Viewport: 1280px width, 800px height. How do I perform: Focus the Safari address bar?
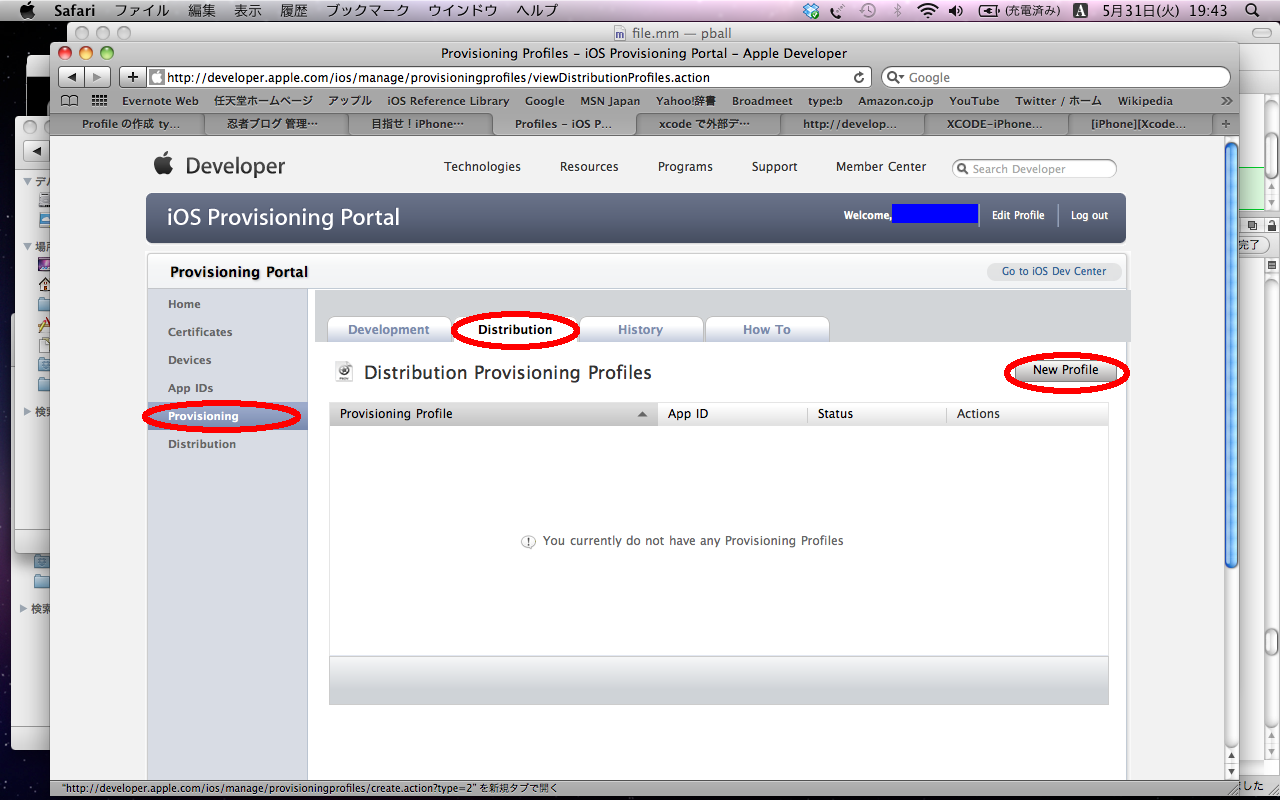point(509,77)
